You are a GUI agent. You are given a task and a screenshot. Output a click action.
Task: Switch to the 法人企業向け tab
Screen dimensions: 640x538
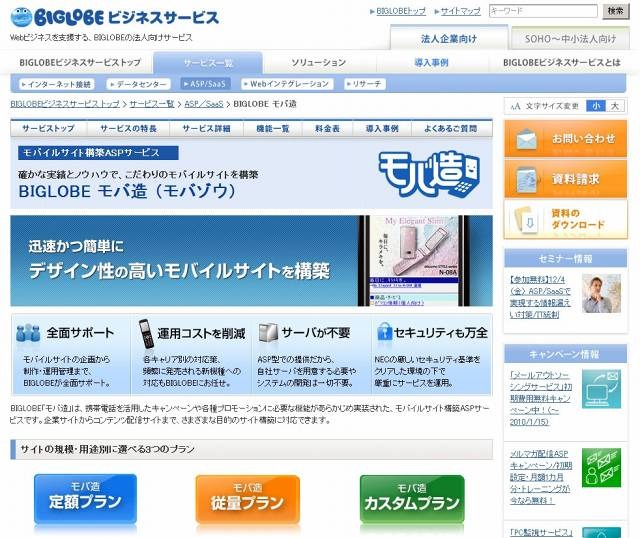(x=449, y=39)
